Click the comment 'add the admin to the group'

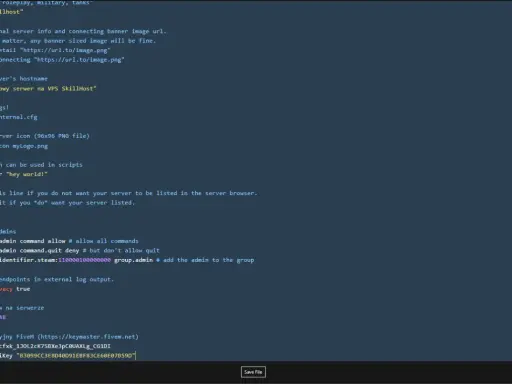click(208, 260)
